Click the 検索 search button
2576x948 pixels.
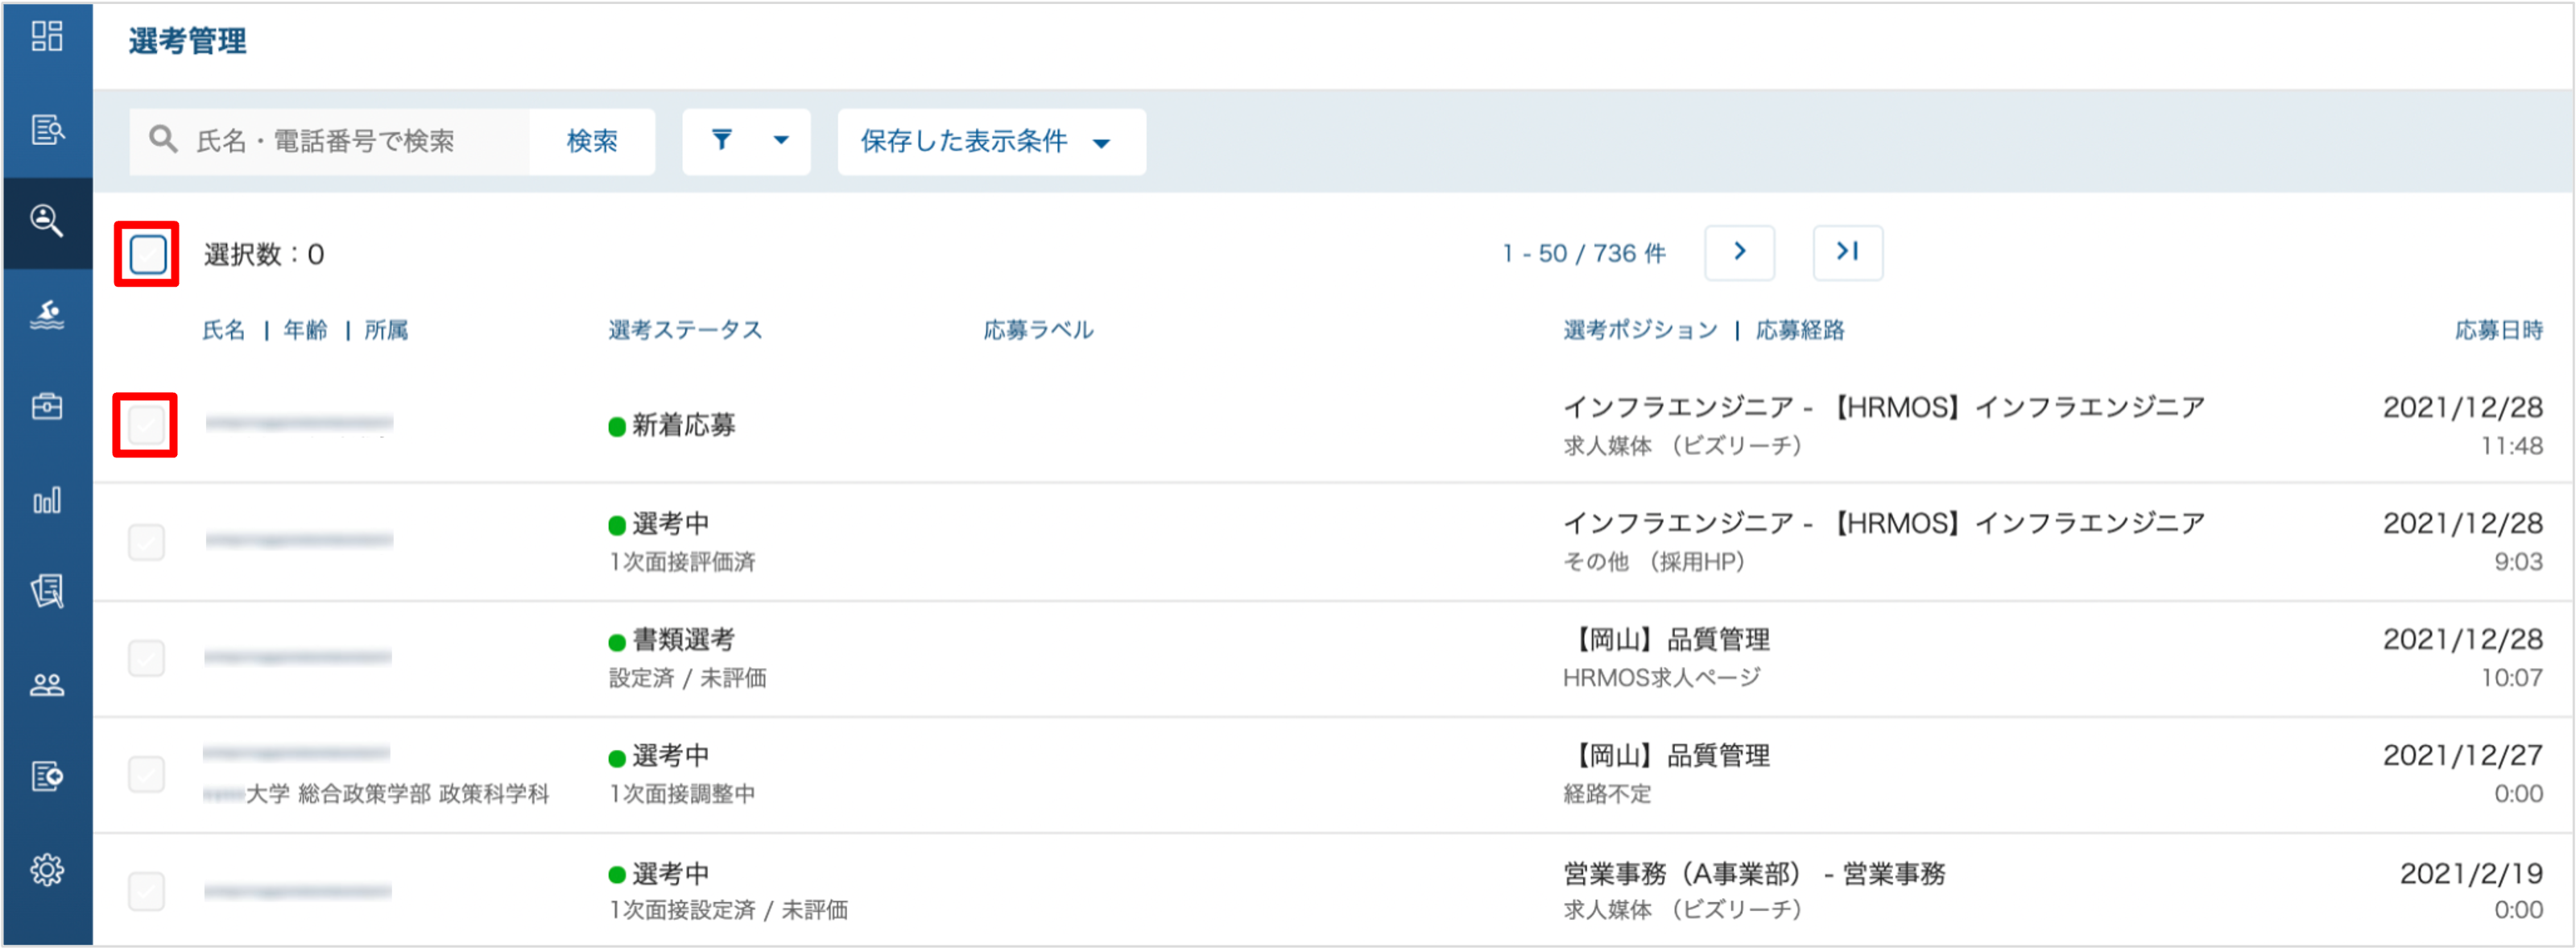592,142
